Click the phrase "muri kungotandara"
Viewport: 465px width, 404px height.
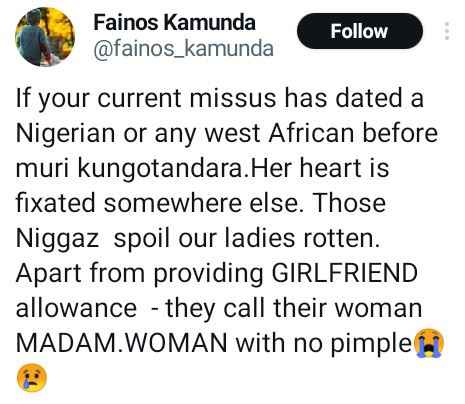tap(129, 169)
